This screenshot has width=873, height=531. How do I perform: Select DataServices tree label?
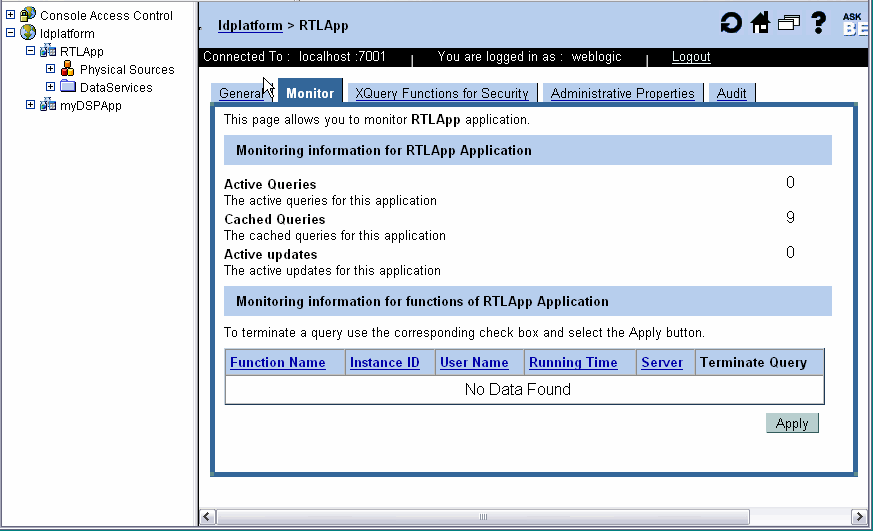[x=116, y=87]
